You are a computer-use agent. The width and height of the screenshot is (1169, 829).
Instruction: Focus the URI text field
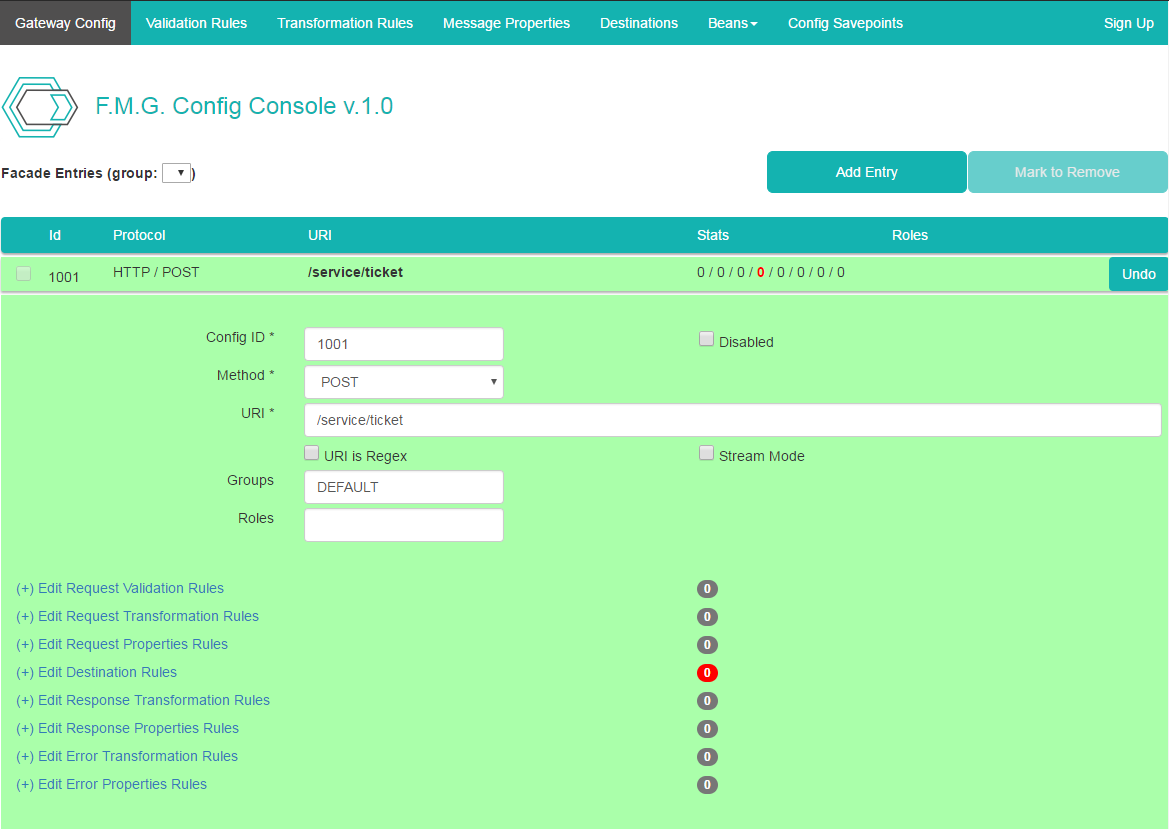tap(732, 420)
